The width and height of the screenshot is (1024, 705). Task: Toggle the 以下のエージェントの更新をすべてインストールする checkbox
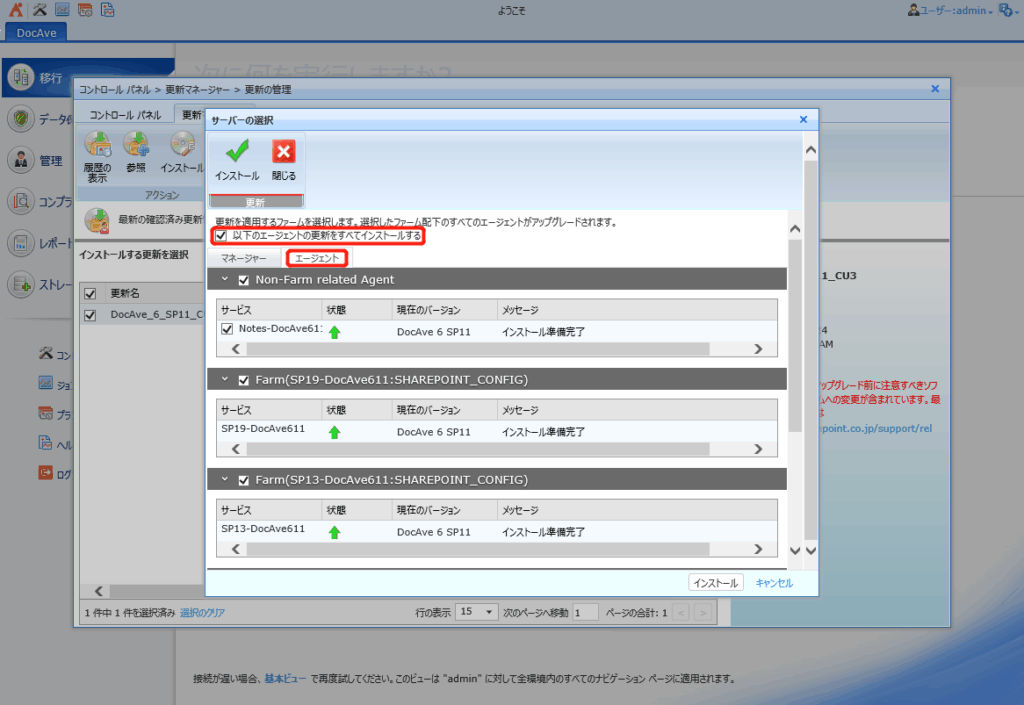[221, 236]
